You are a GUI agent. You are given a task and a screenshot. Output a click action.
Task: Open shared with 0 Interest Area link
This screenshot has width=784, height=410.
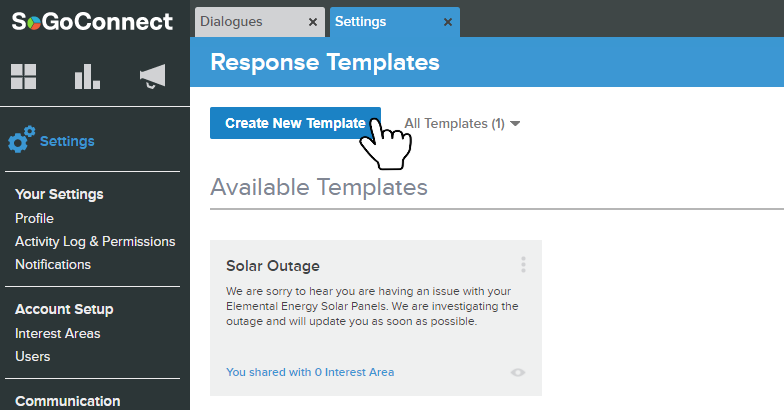coord(310,372)
